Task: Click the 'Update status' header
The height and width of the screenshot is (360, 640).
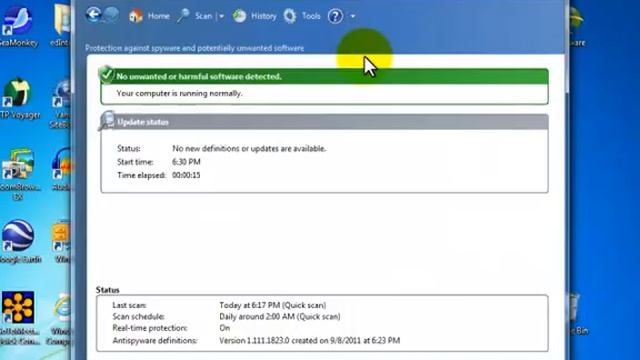Action: point(324,122)
